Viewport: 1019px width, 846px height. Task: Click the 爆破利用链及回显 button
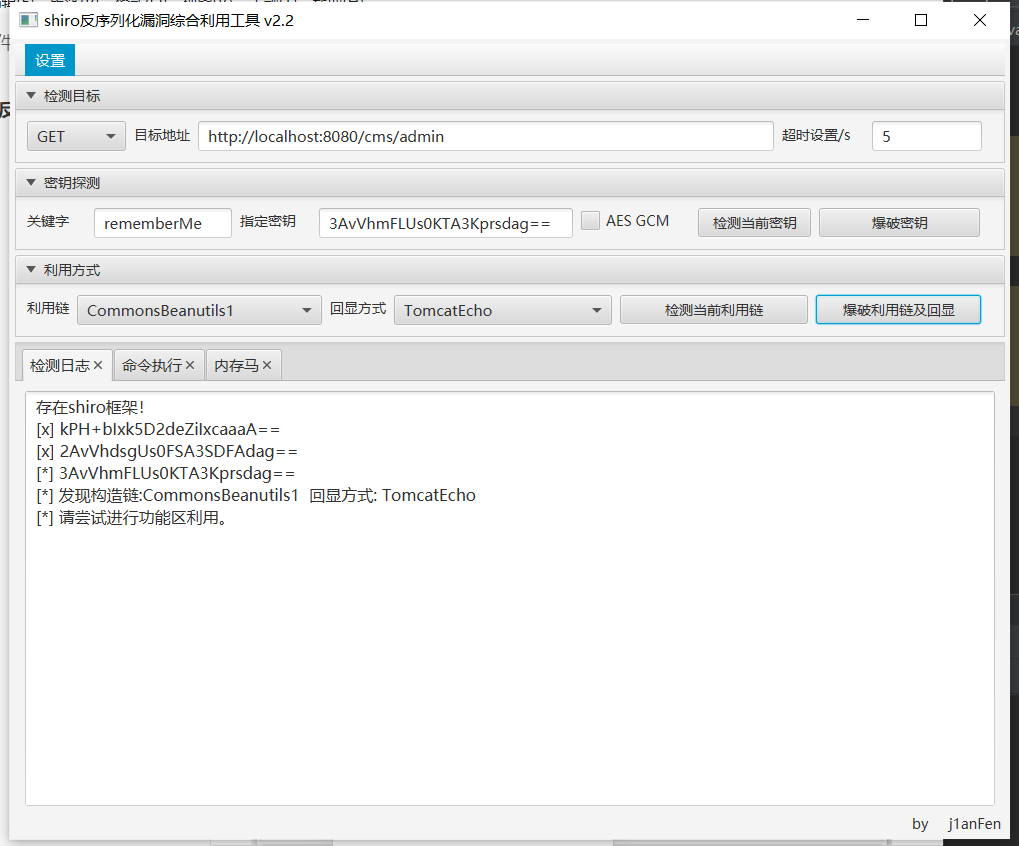pyautogui.click(x=898, y=310)
